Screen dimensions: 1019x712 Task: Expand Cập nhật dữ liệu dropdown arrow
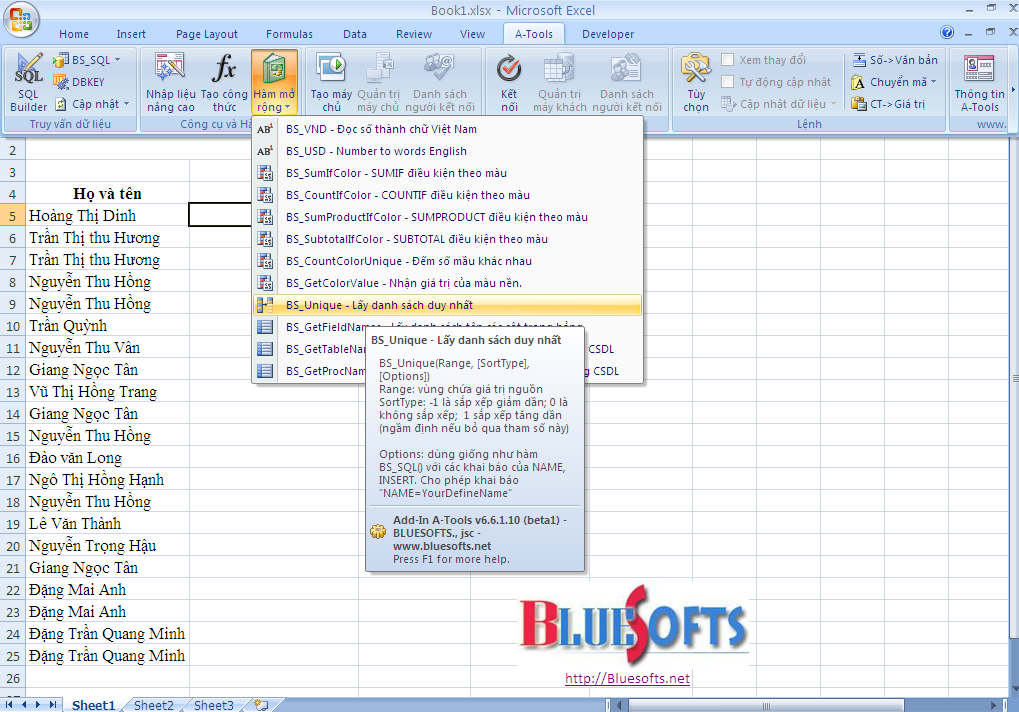pos(833,104)
